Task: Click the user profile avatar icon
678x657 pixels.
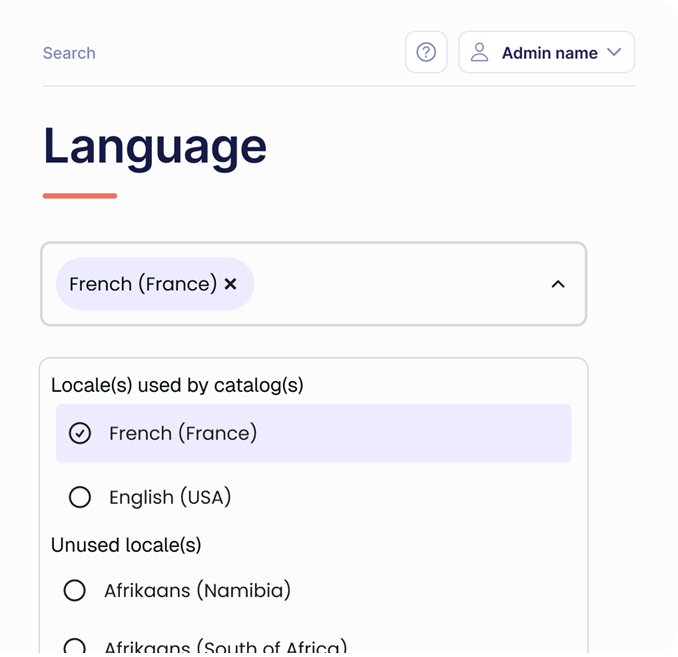Action: tap(480, 53)
